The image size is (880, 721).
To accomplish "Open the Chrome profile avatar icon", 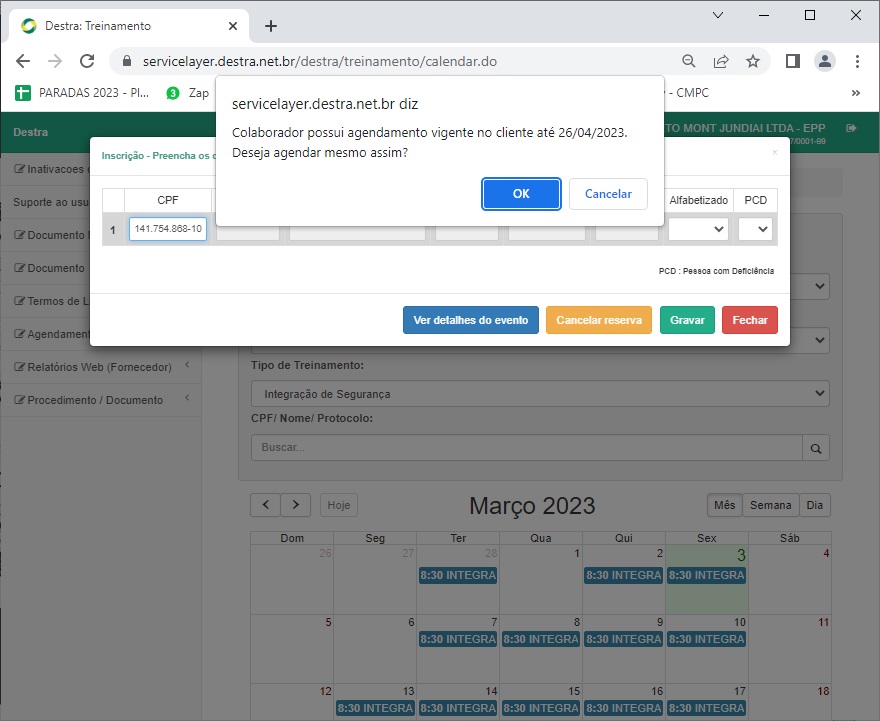I will (824, 61).
